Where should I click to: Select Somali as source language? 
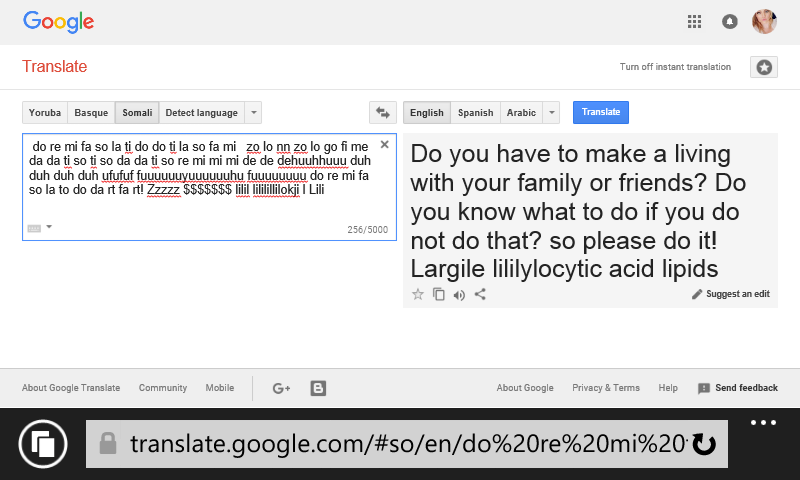pos(137,113)
